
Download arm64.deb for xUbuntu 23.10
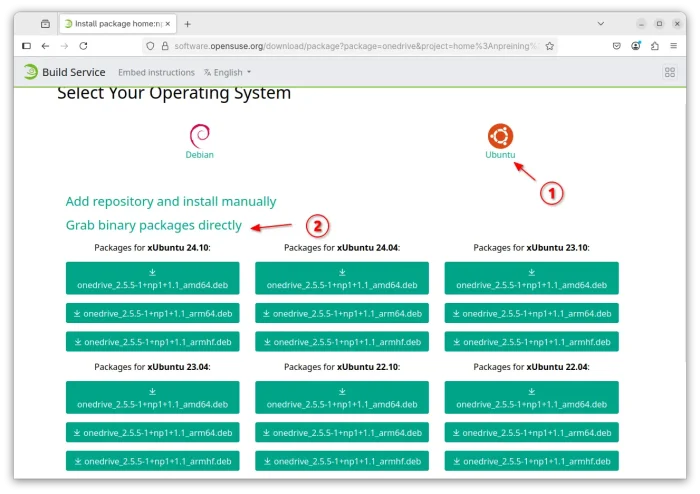point(531,313)
